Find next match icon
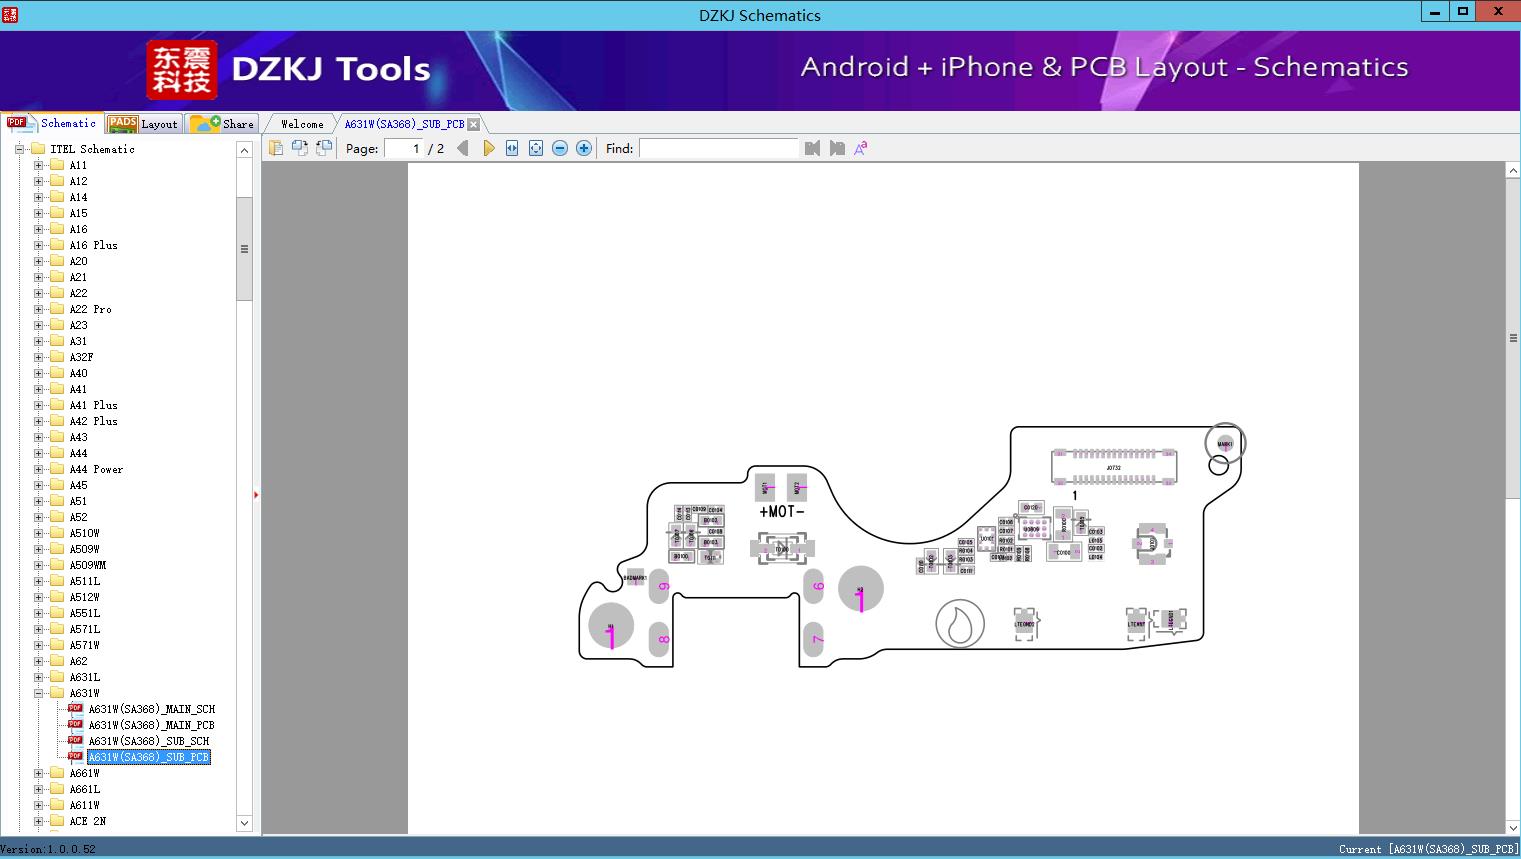This screenshot has height=859, width=1521. click(x=837, y=148)
